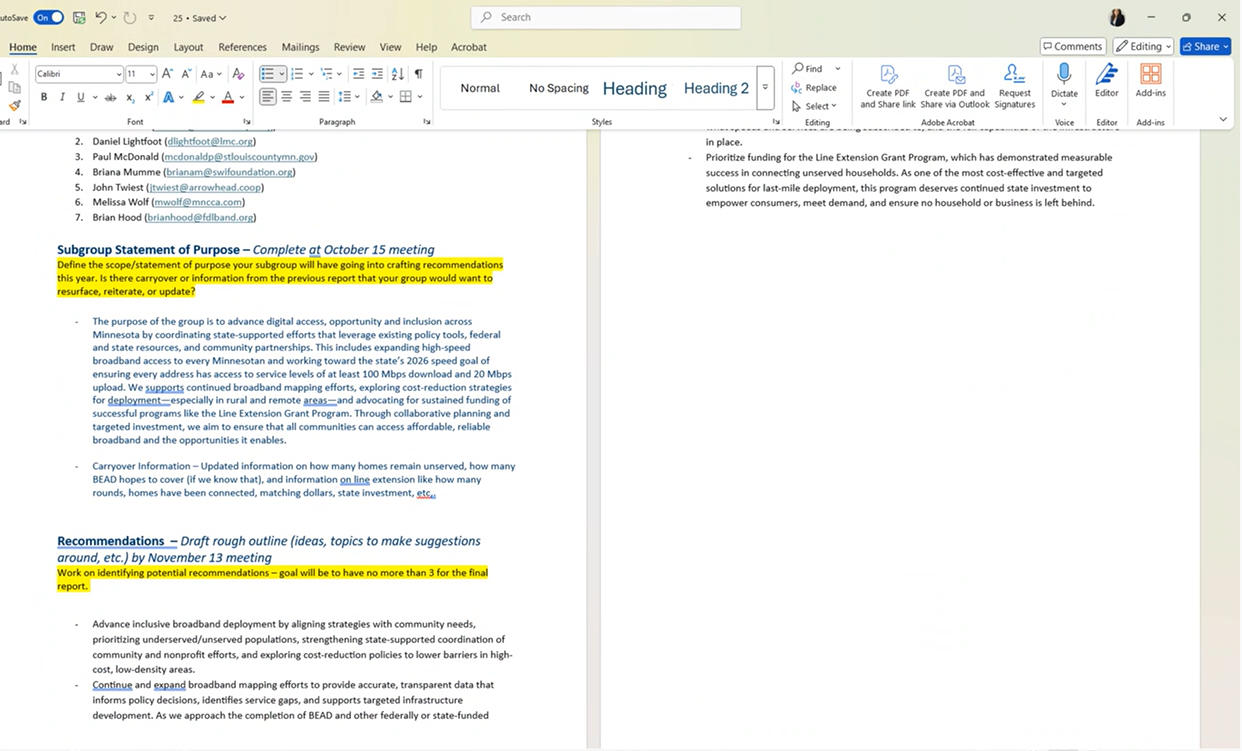Open the Layout ribbon tab
Viewport: 1242px width, 751px height.
188,47
